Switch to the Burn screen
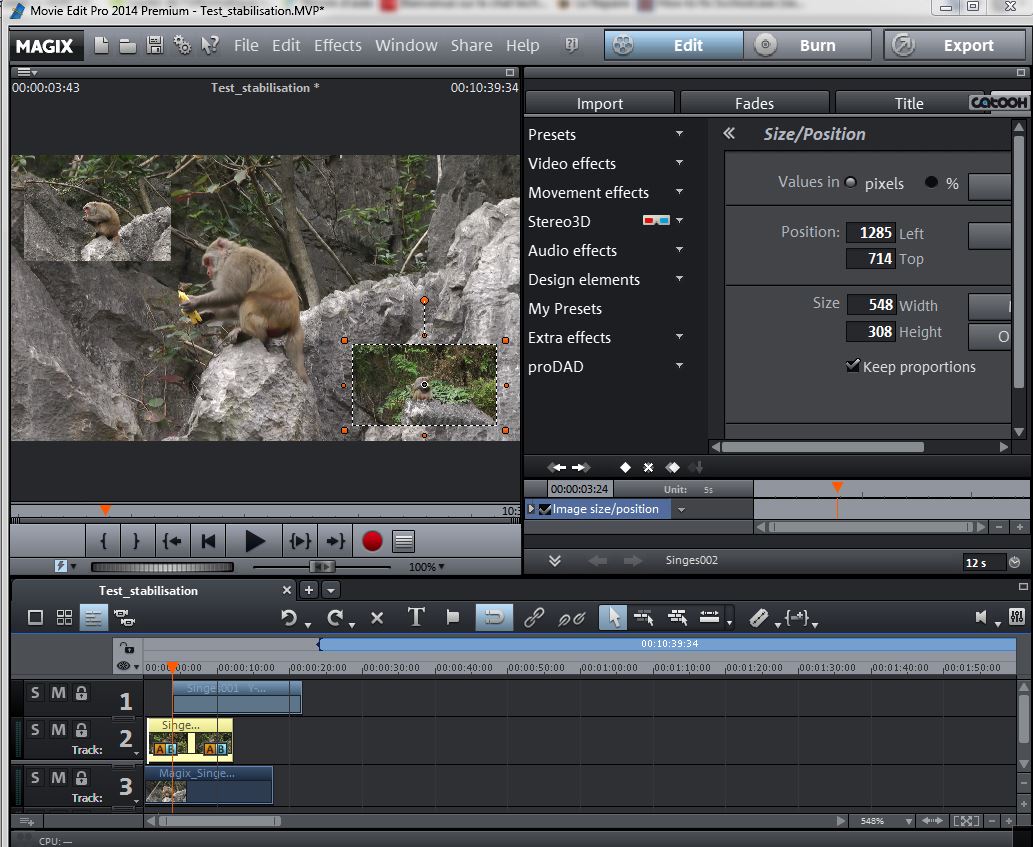This screenshot has width=1033, height=847. [808, 45]
